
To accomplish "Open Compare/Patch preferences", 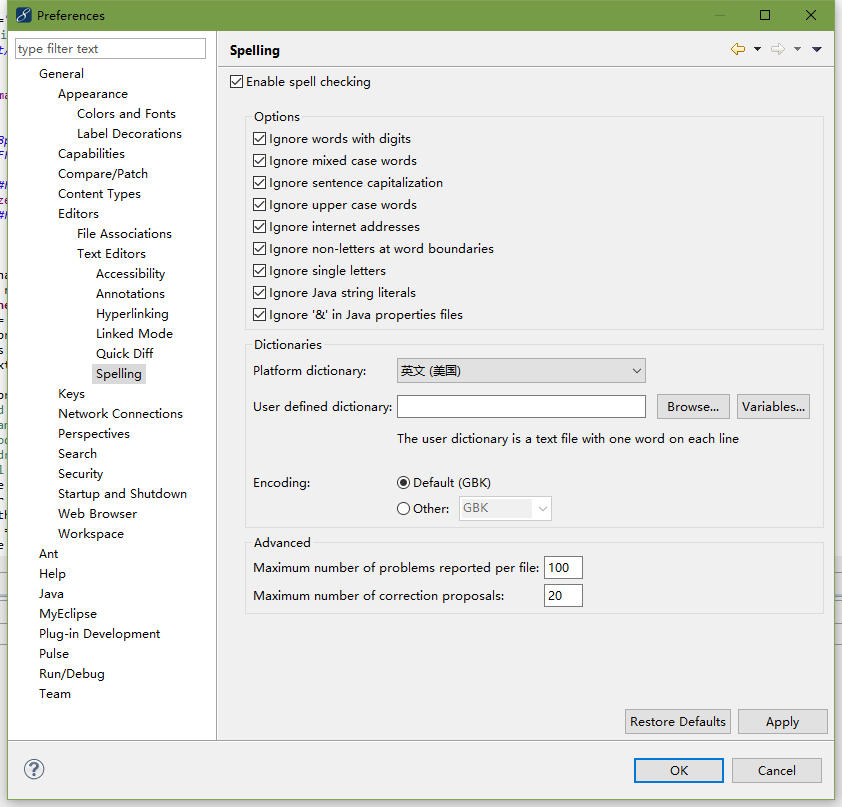I will [103, 174].
